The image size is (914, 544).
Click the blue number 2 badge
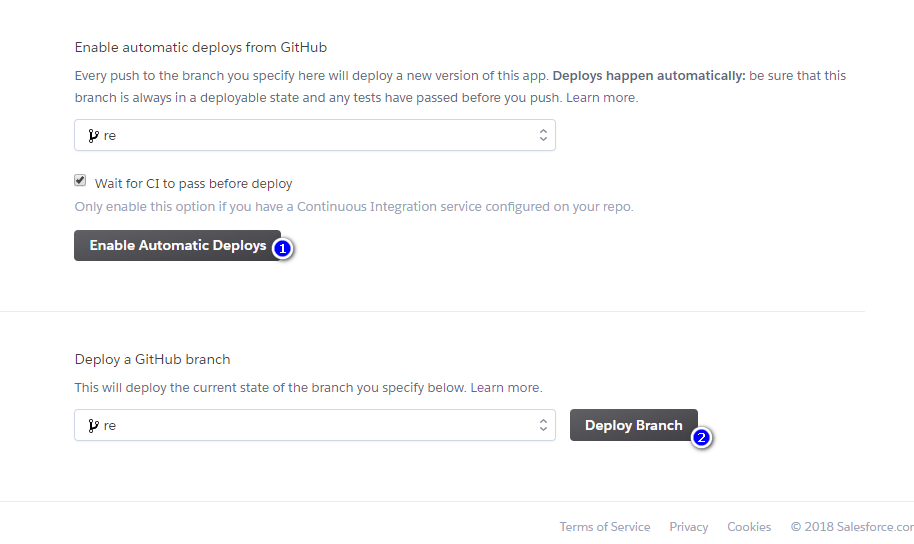pyautogui.click(x=702, y=437)
